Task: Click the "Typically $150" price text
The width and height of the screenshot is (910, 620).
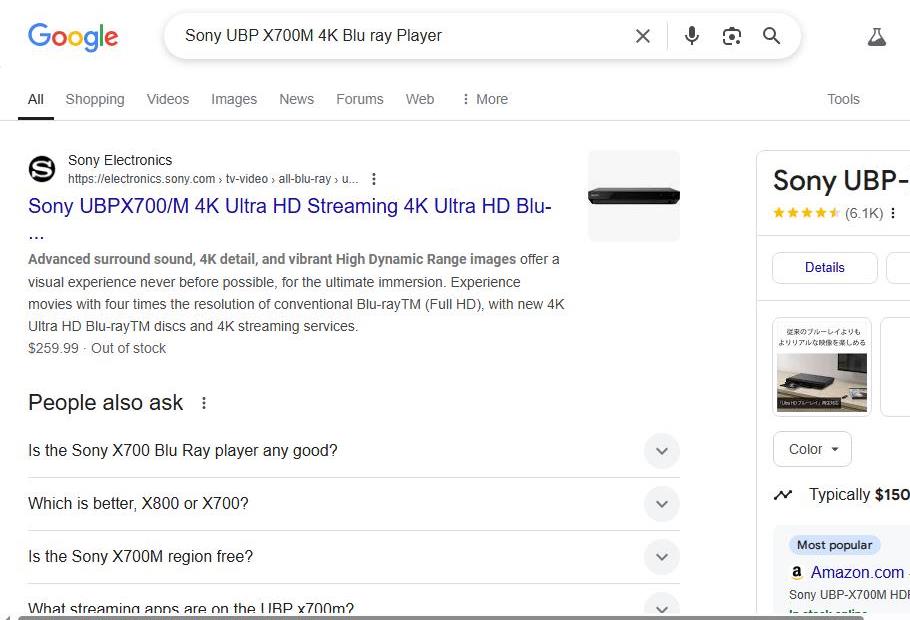Action: (859, 495)
